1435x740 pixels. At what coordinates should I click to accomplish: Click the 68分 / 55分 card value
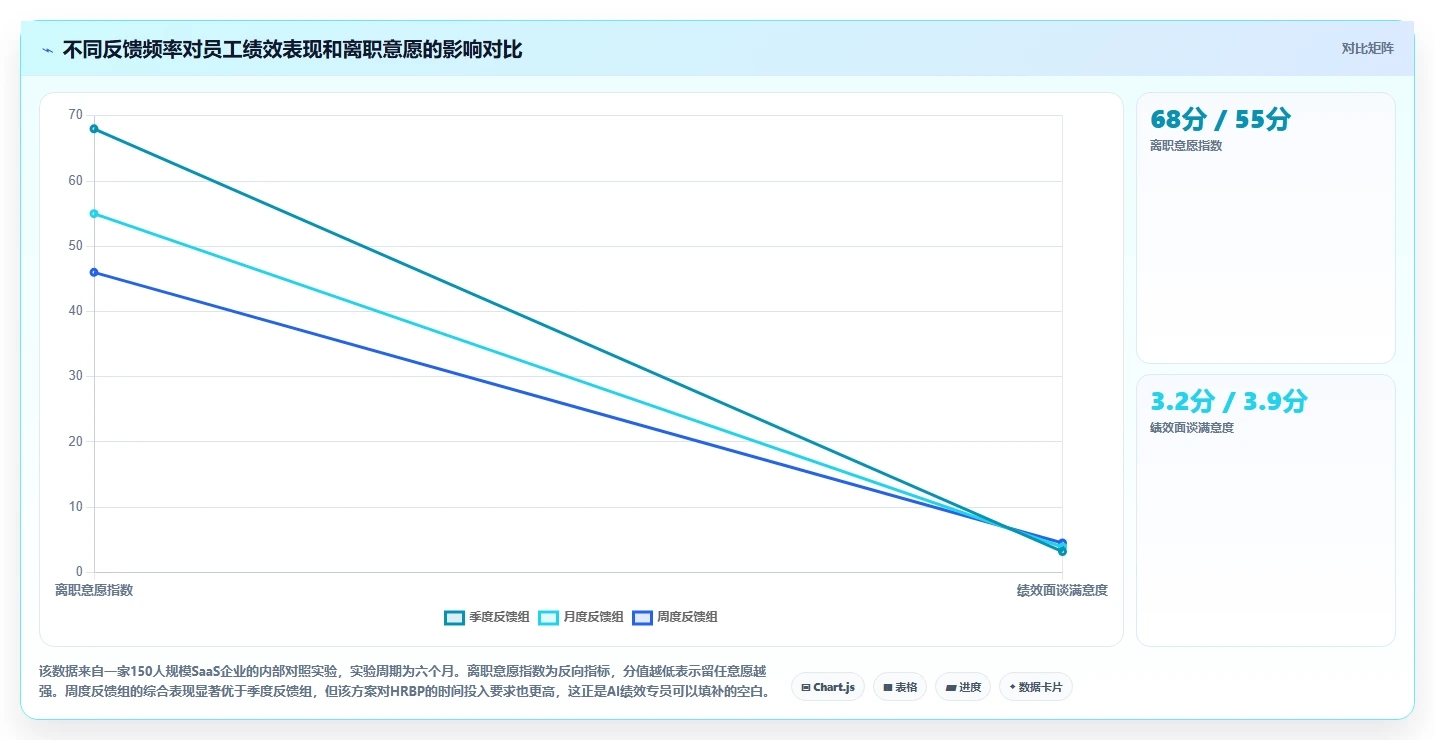(x=1220, y=119)
